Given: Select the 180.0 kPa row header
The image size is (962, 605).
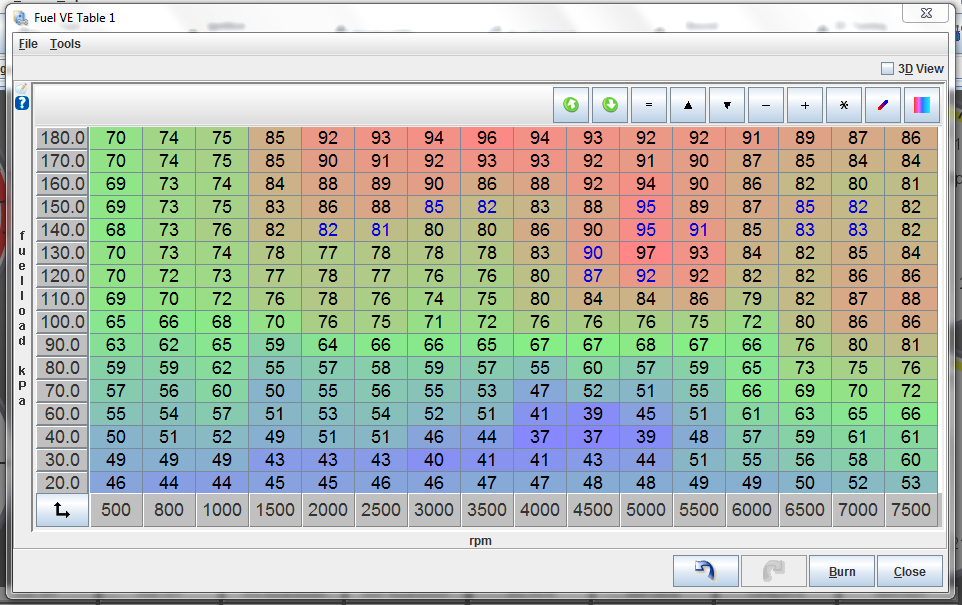Looking at the screenshot, I should pos(62,137).
